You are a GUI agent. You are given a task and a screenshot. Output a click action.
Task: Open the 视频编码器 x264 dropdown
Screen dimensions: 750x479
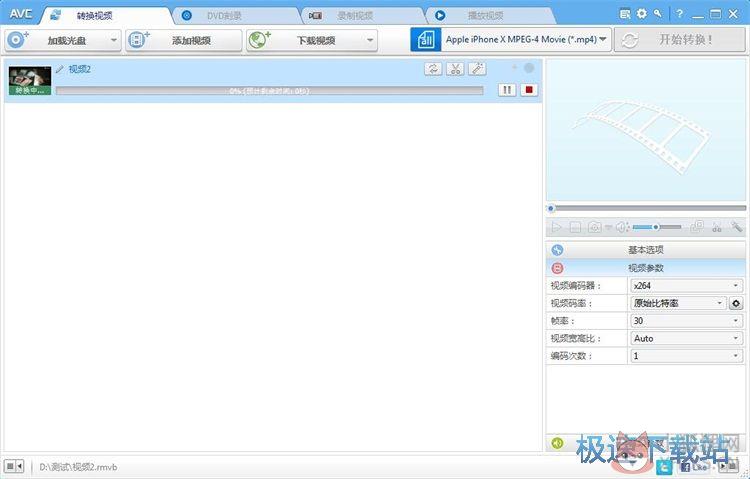click(x=686, y=286)
